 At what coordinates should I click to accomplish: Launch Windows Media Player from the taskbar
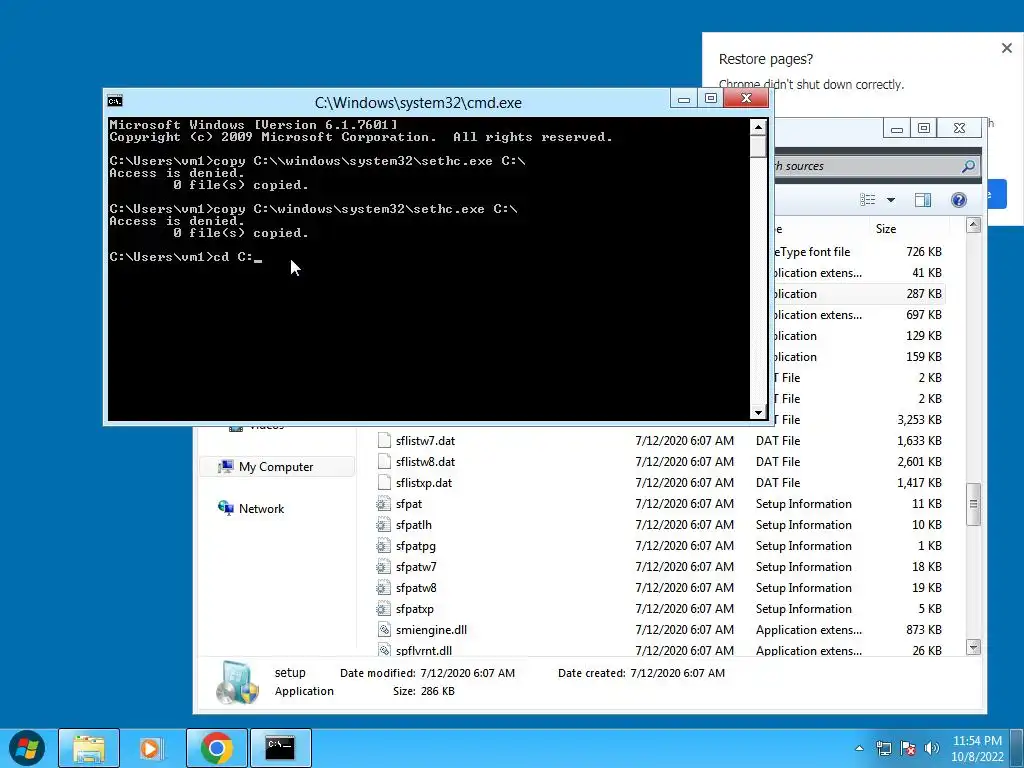coord(152,748)
